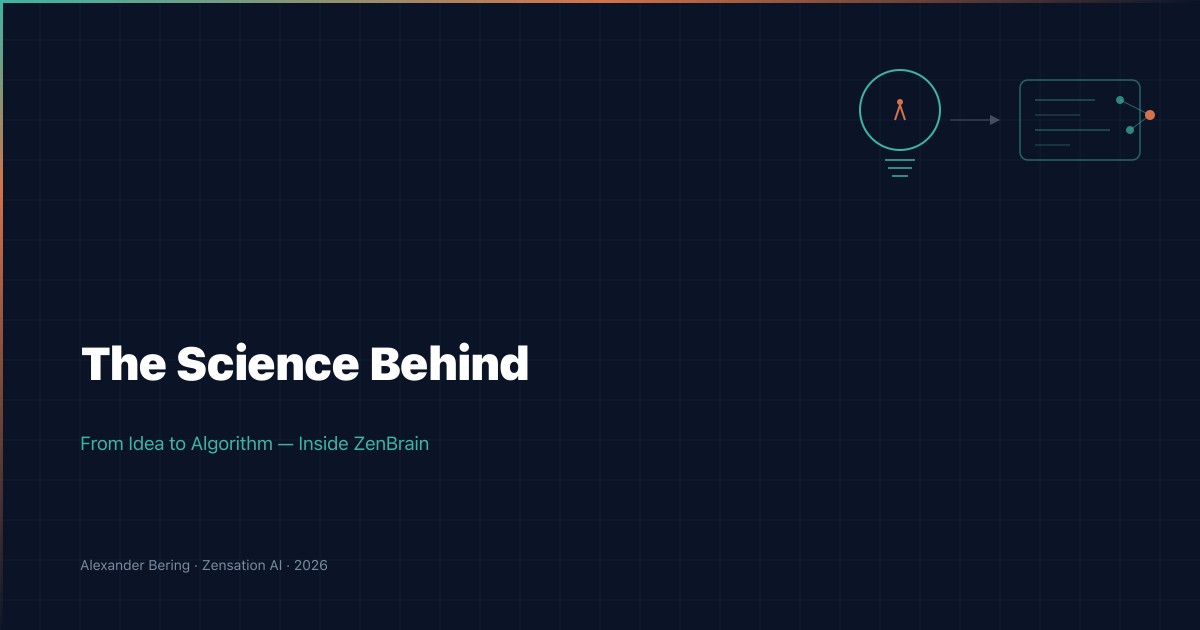Select the "ZenBrain" word in the subtitle

(x=391, y=444)
